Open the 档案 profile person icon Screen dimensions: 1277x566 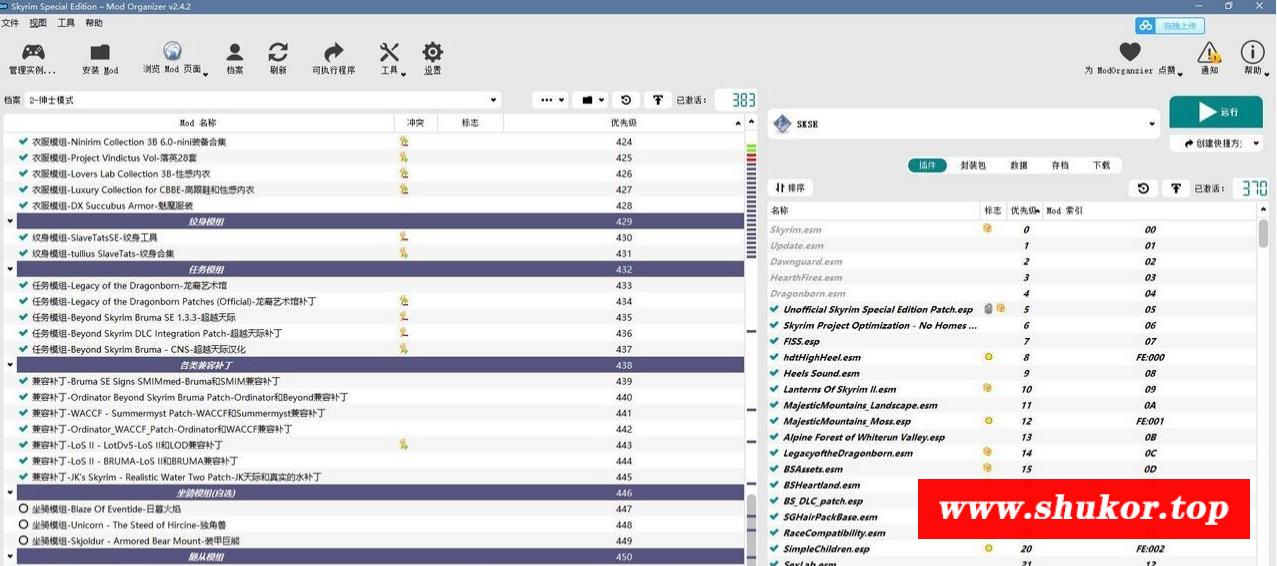(x=234, y=52)
